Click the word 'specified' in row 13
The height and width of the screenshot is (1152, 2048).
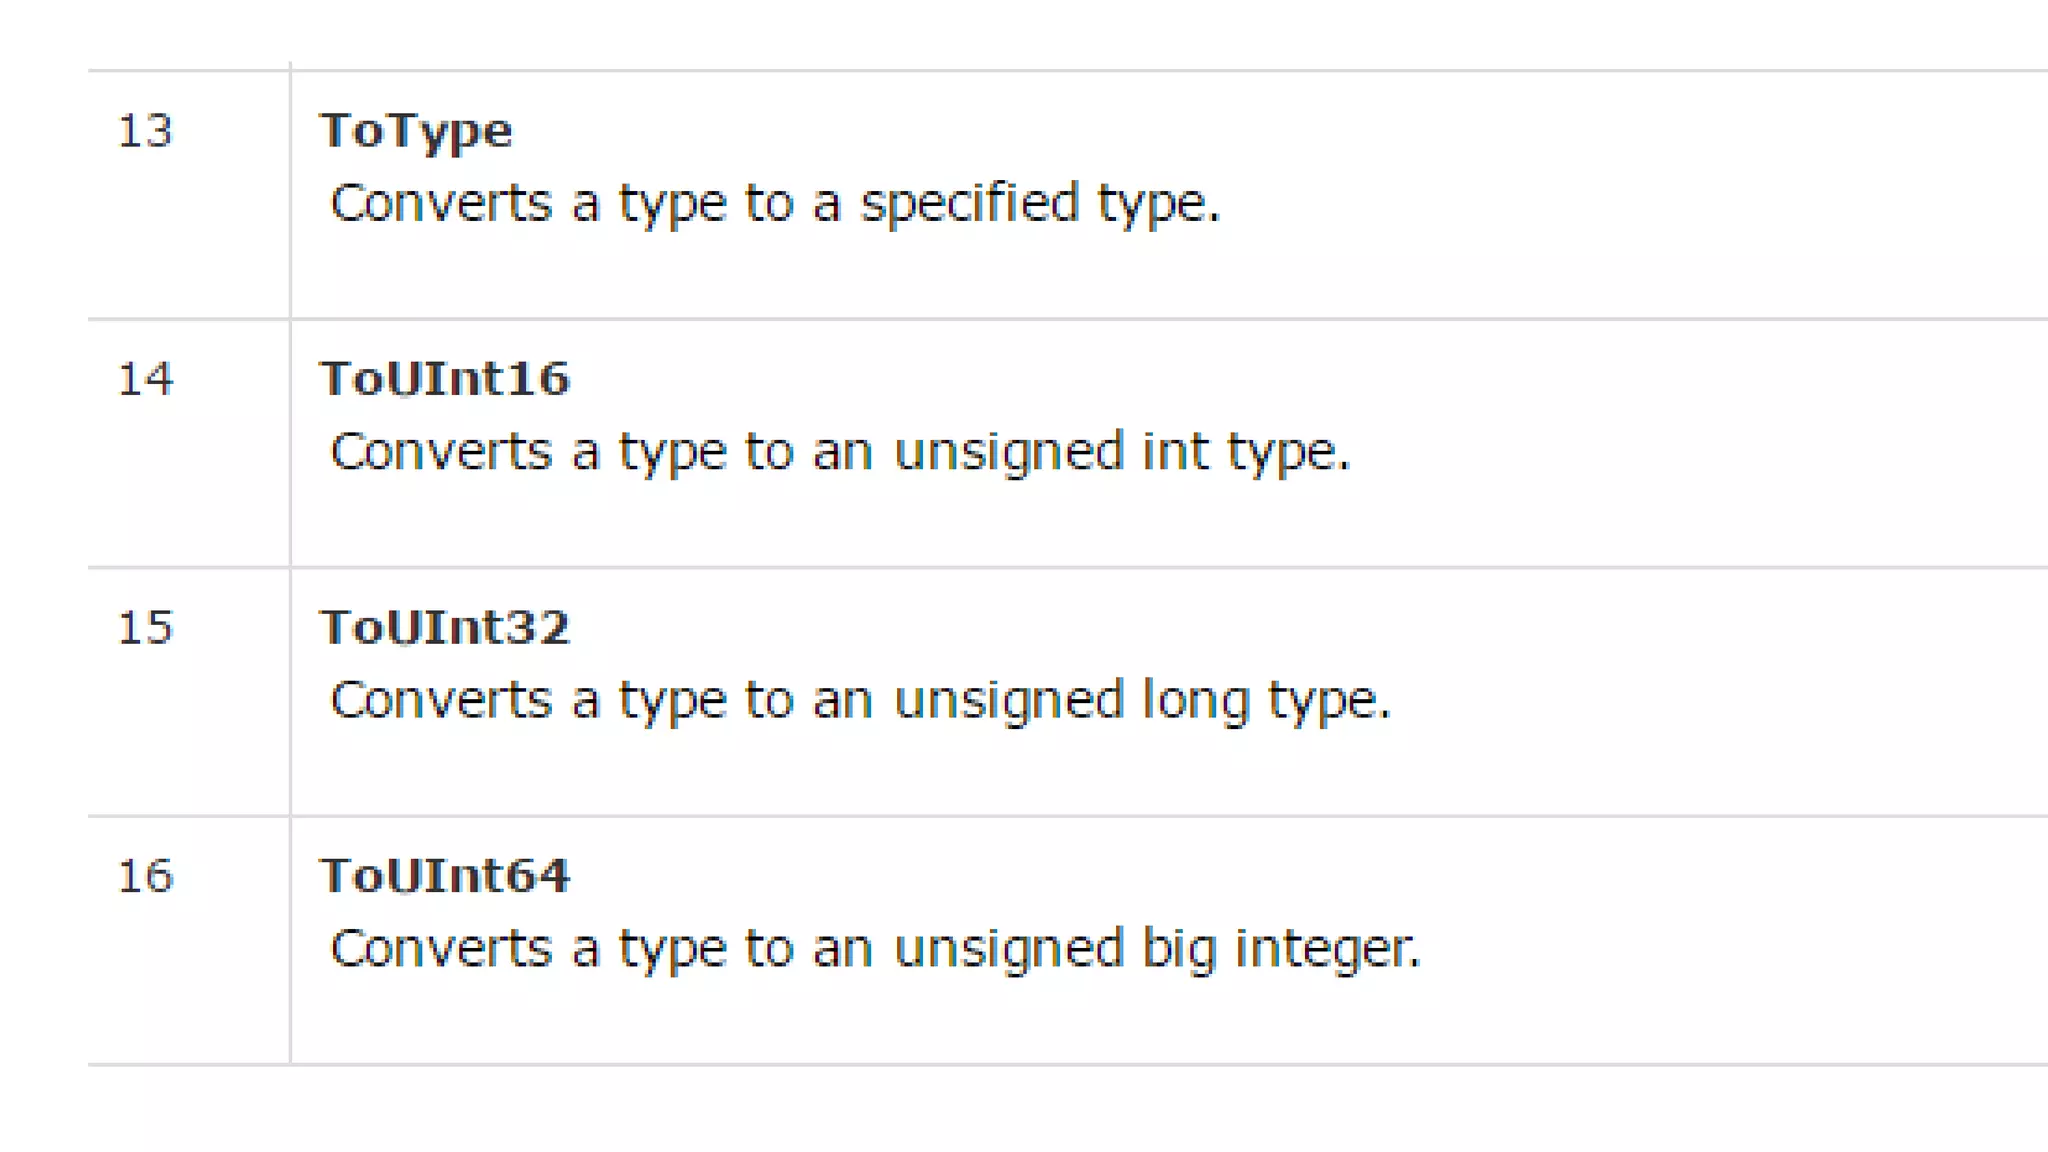pyautogui.click(x=970, y=205)
